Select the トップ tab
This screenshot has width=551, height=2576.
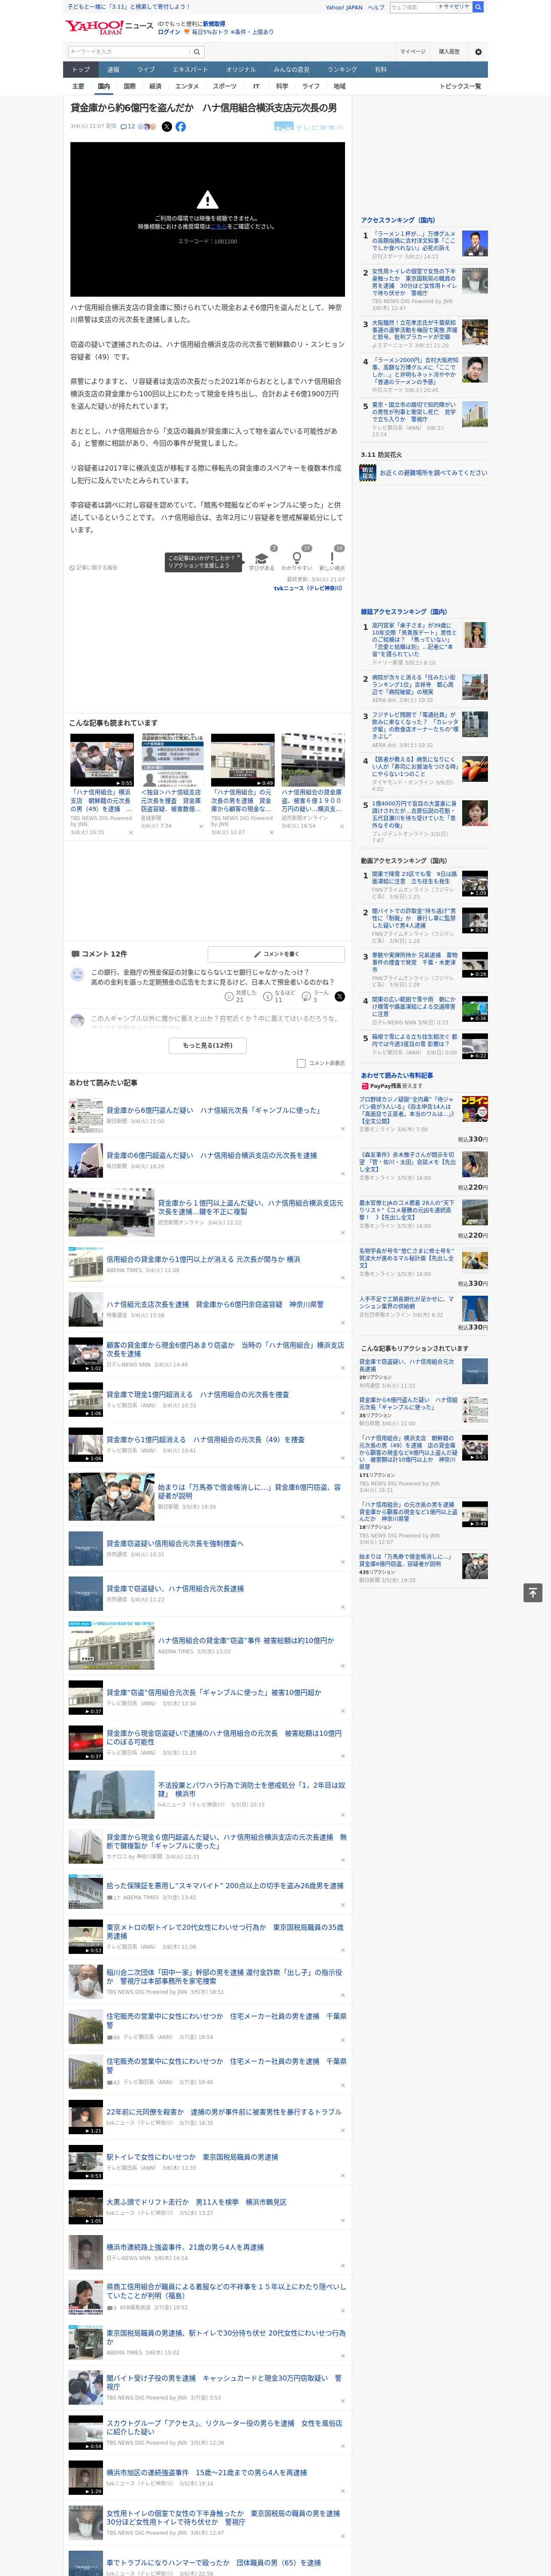coord(81,69)
